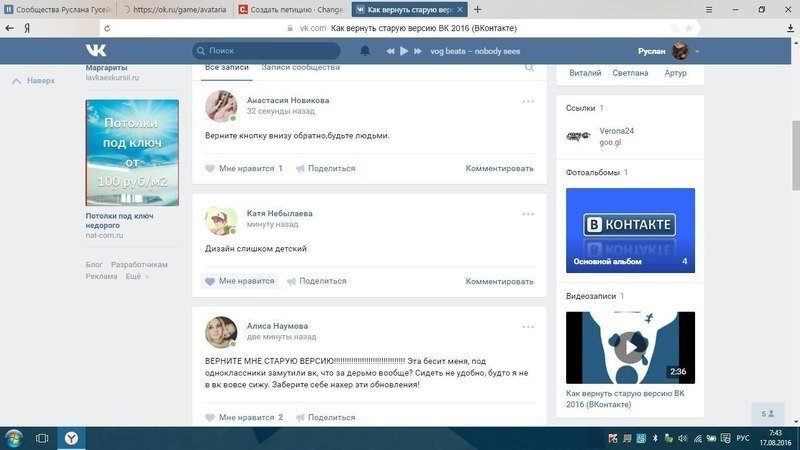
Task: Switch to the Создать петицию browser tab
Action: click(x=290, y=9)
